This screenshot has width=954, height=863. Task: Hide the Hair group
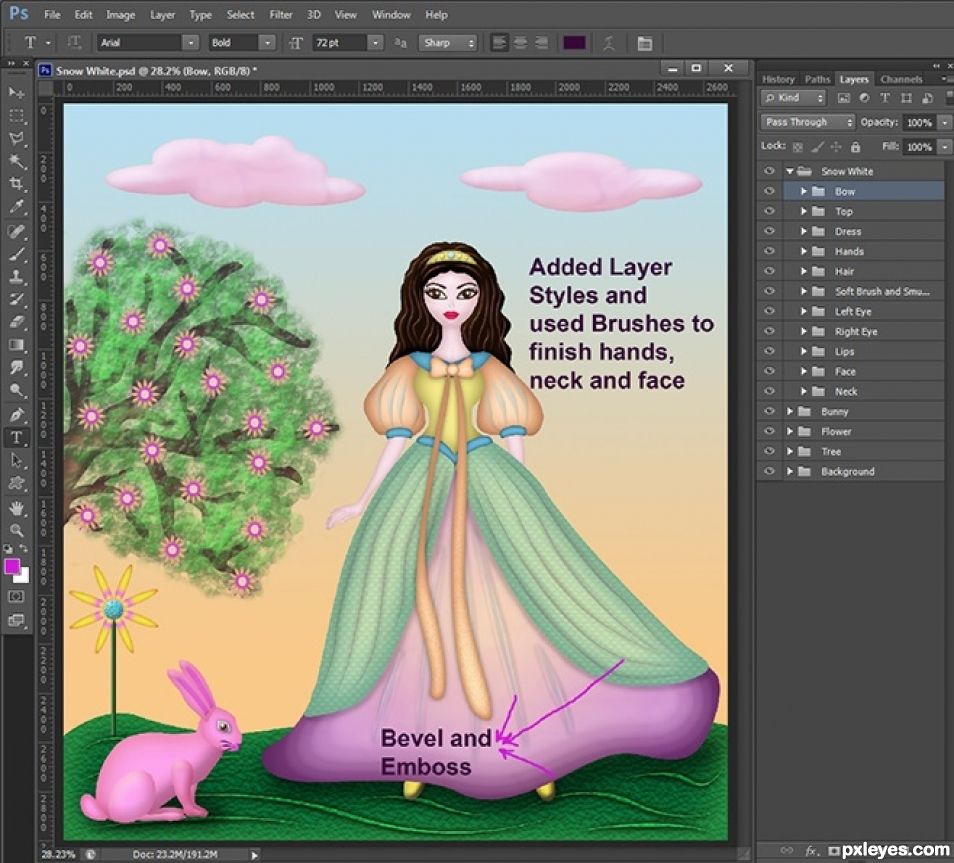coord(769,271)
